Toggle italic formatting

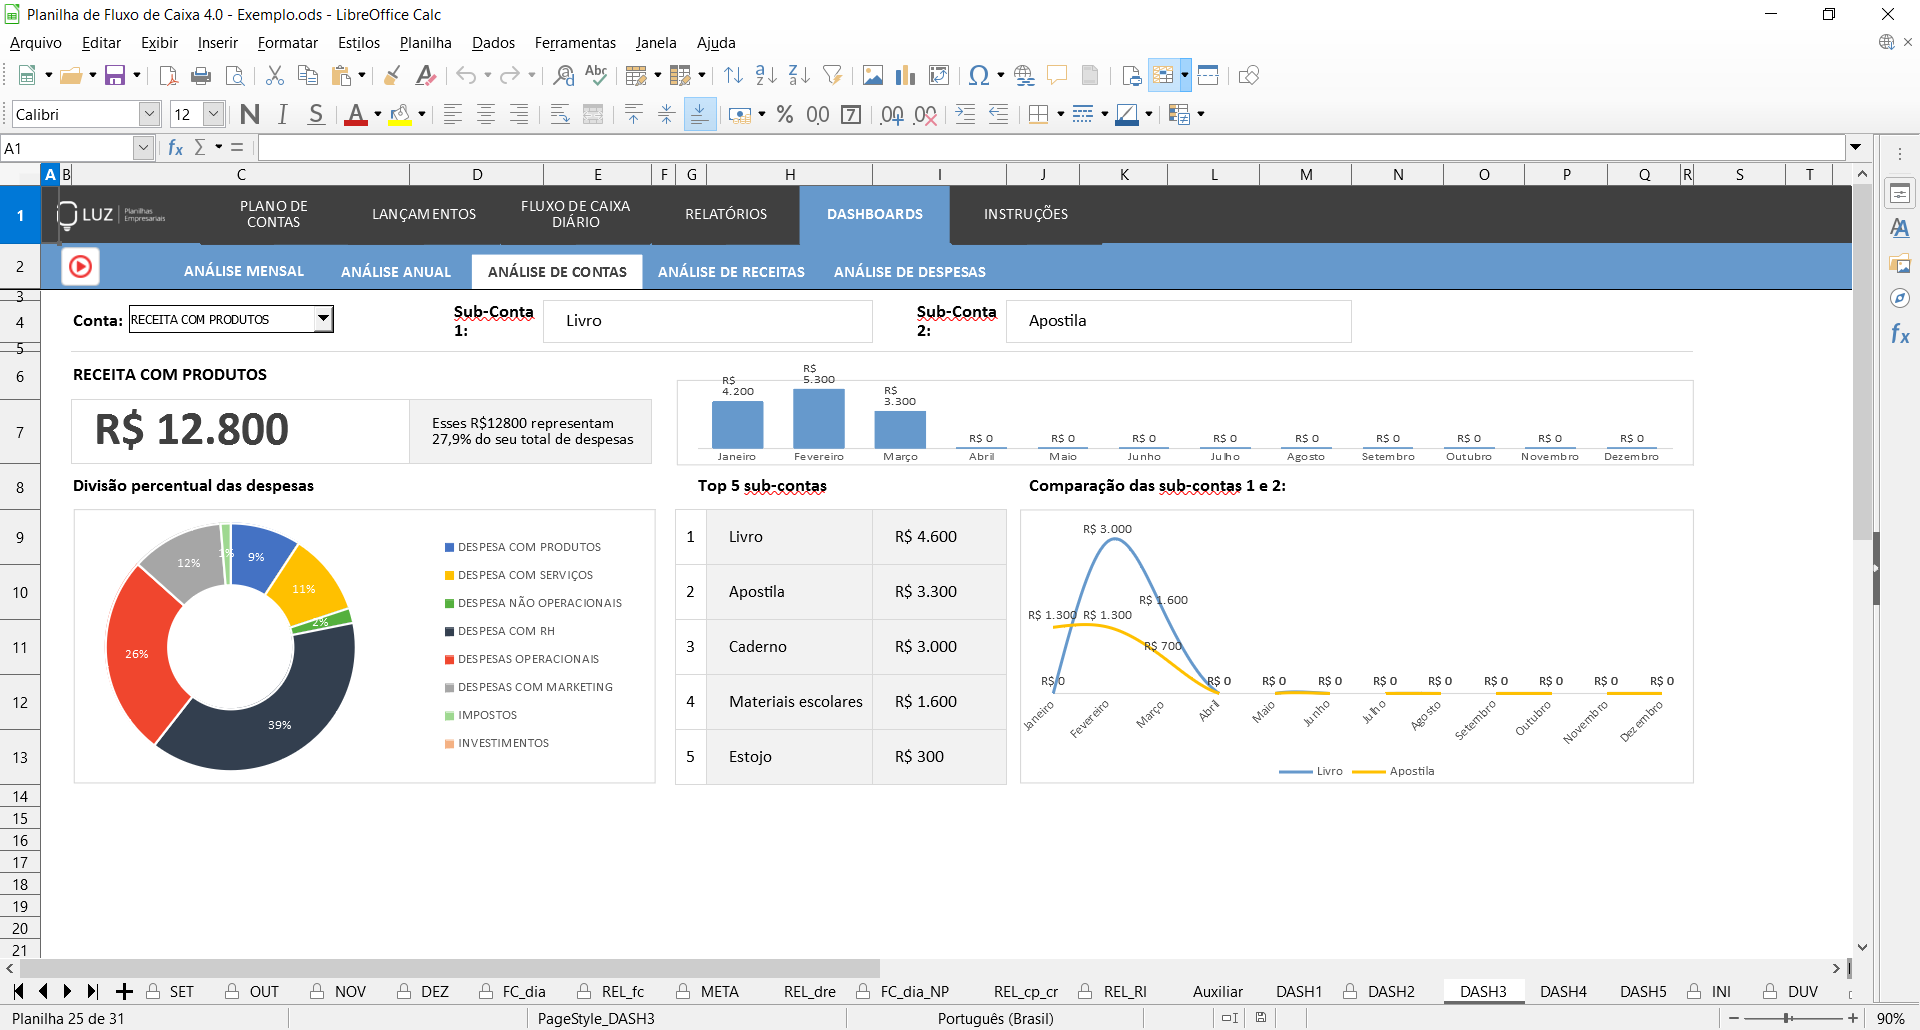[x=283, y=115]
